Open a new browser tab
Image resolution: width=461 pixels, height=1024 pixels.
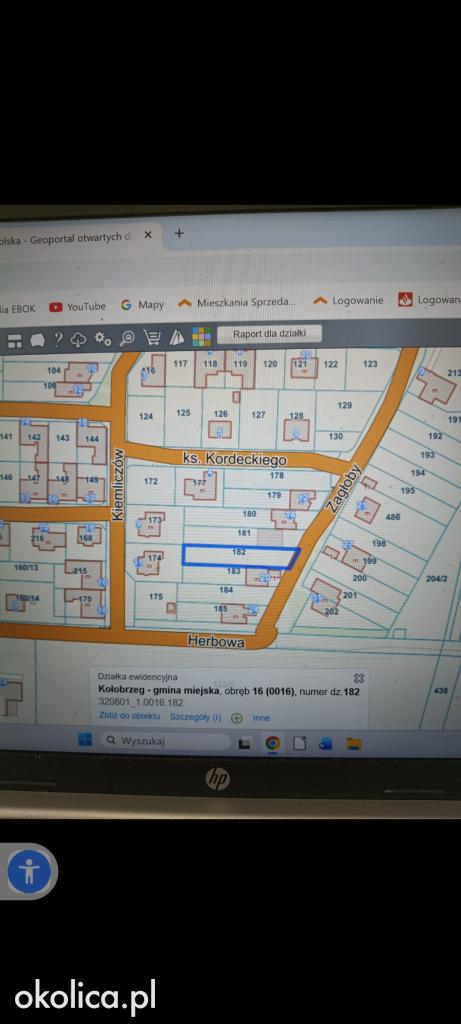coord(179,233)
